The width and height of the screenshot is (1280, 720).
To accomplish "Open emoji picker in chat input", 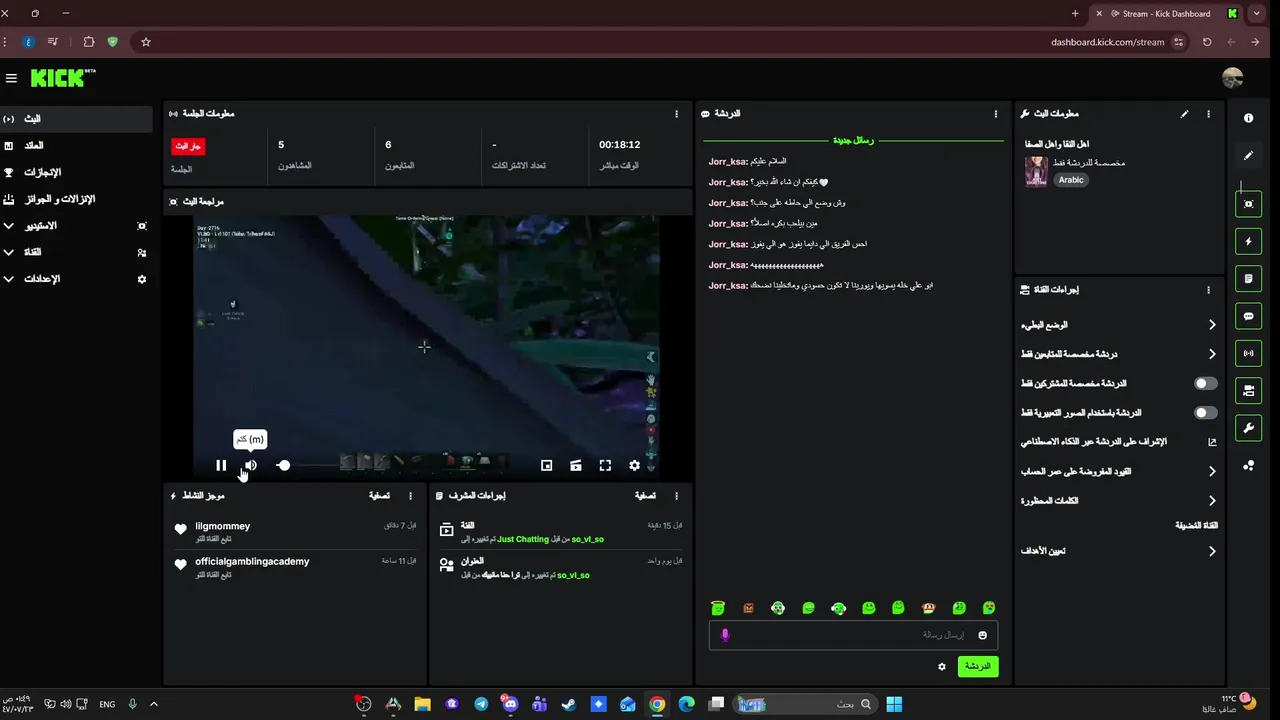I will [x=982, y=635].
